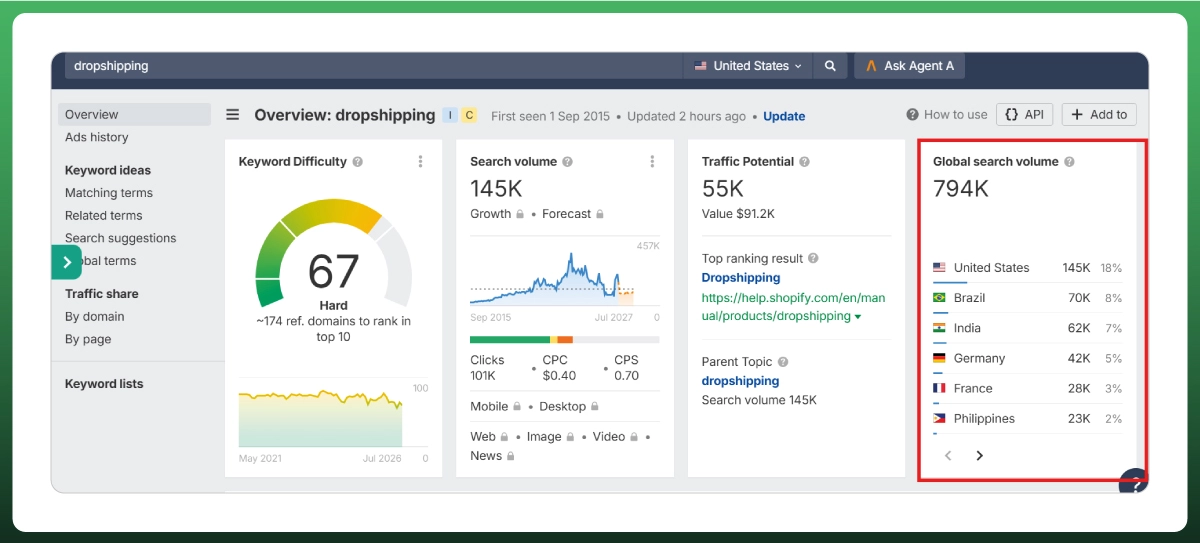
Task: Open the hamburger menu beside Overview title
Action: 232,115
